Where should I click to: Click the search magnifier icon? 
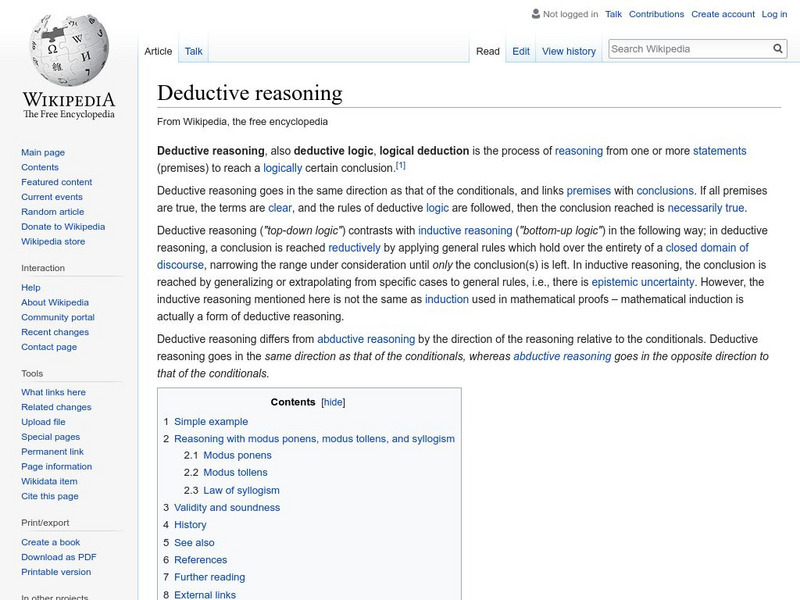coord(778,49)
